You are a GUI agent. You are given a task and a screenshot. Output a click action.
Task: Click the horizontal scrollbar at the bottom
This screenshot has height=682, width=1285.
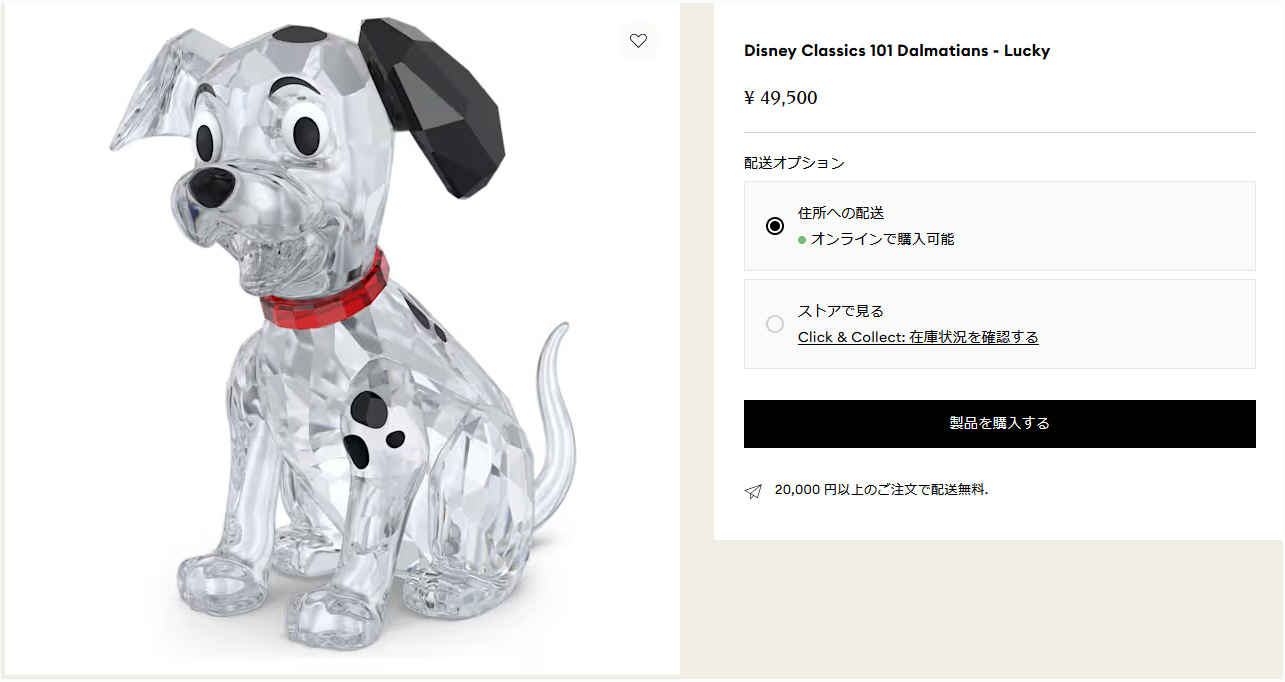pos(340,679)
